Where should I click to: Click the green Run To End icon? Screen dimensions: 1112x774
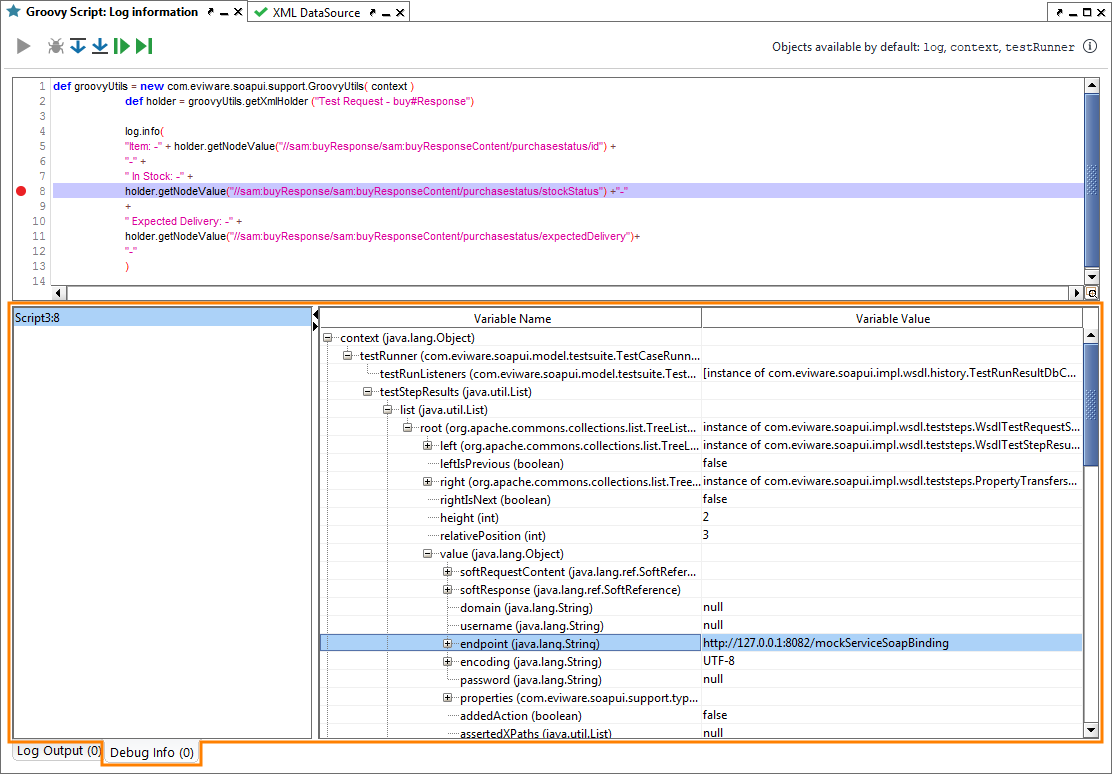(143, 45)
